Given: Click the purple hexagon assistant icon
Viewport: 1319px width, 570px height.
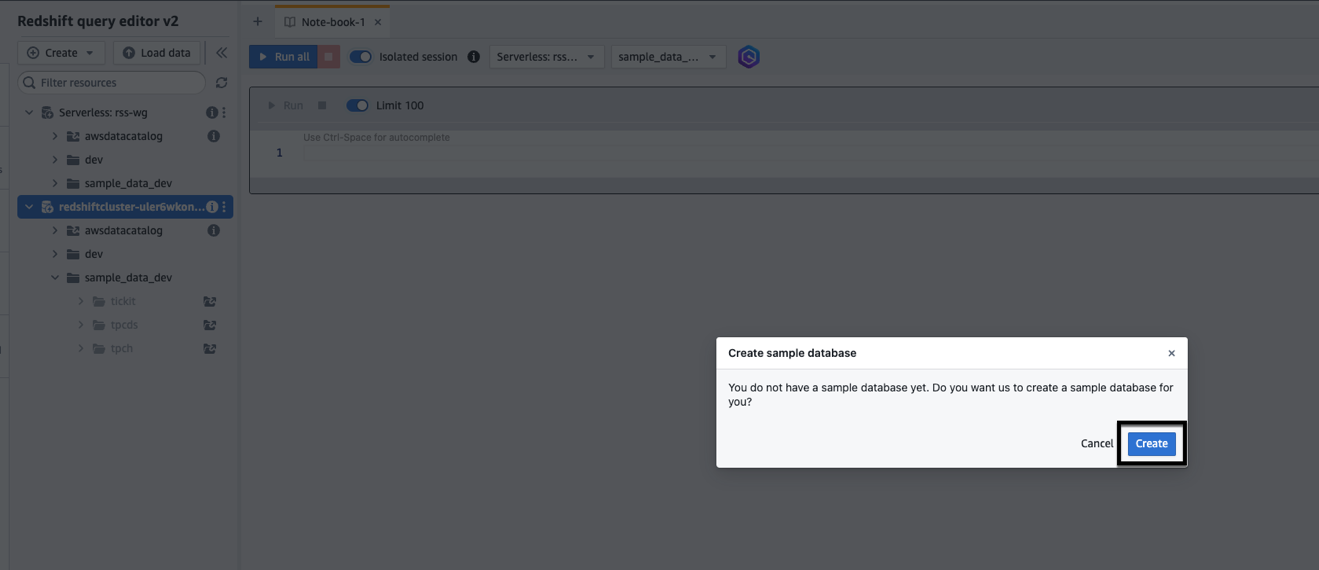Looking at the screenshot, I should click(x=749, y=57).
